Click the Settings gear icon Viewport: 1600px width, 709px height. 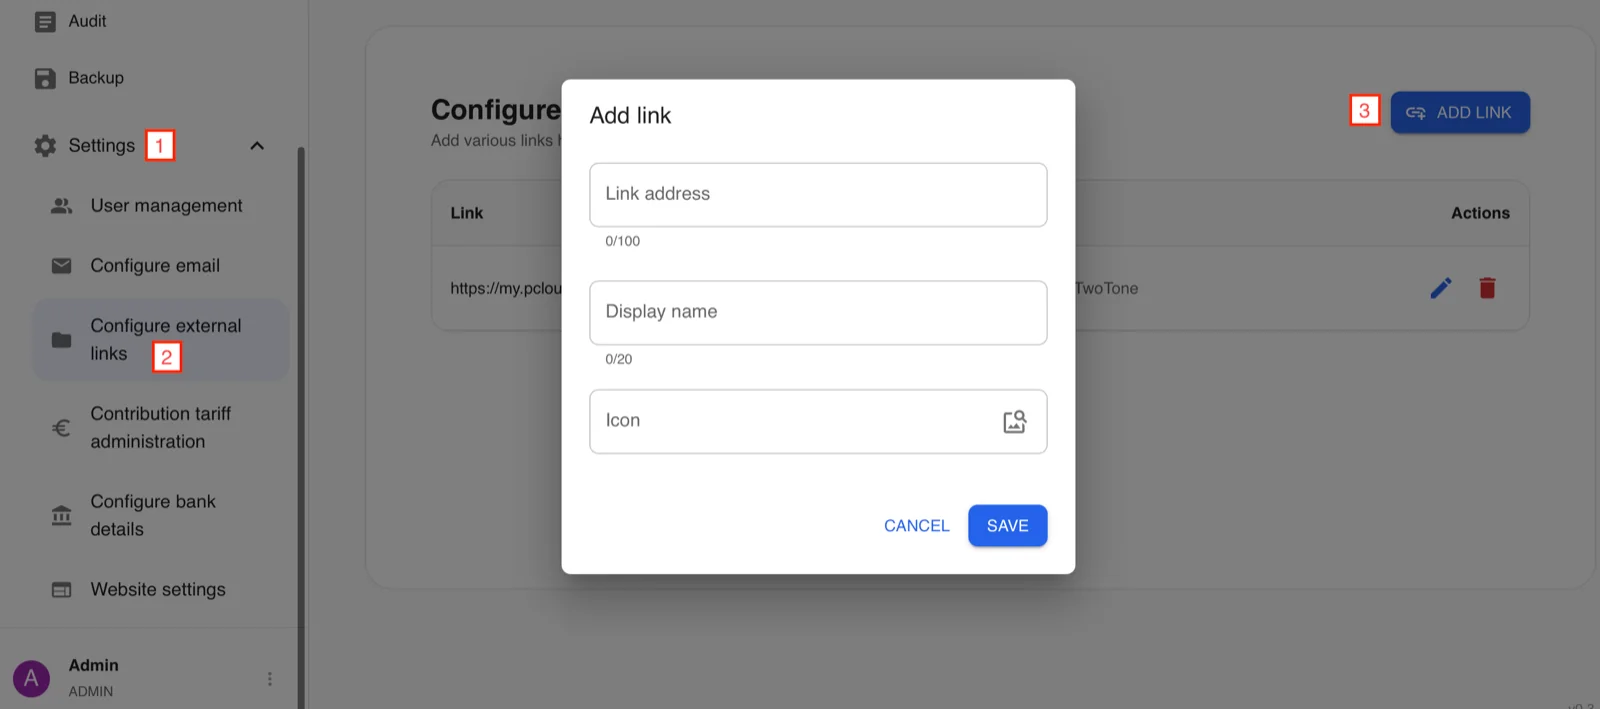[x=45, y=146]
